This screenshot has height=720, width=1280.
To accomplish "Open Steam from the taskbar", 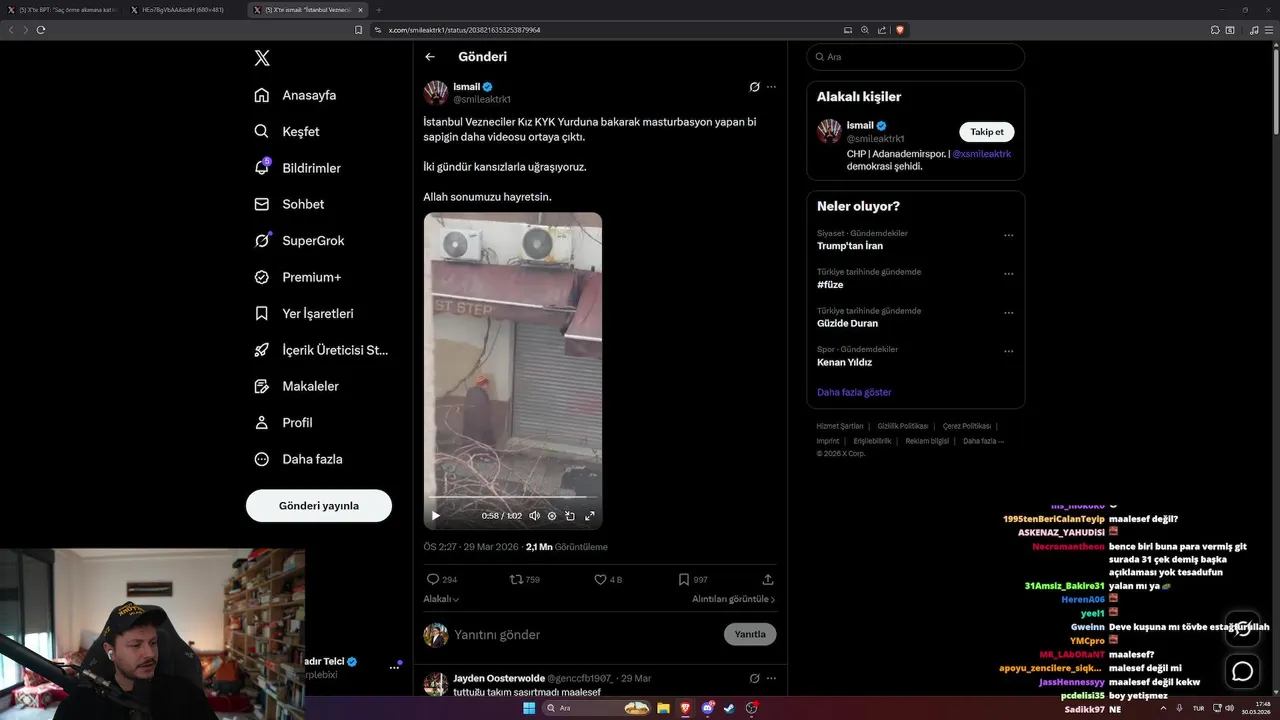I will [729, 708].
